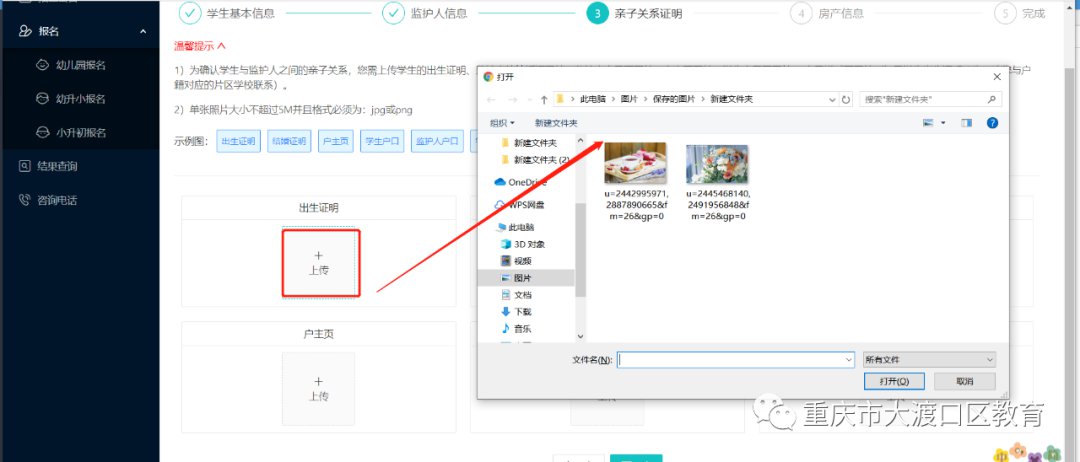1080x462 pixels.
Task: Collapse the 温馨提示 section
Action: (x=221, y=46)
